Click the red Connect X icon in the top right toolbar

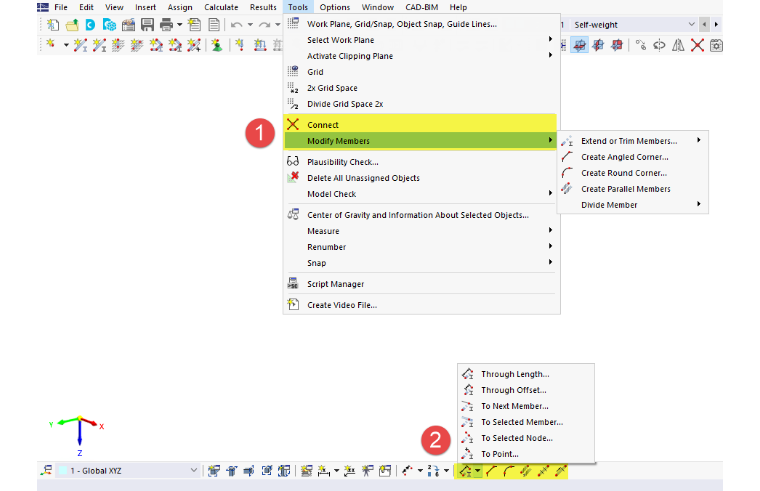(x=697, y=45)
